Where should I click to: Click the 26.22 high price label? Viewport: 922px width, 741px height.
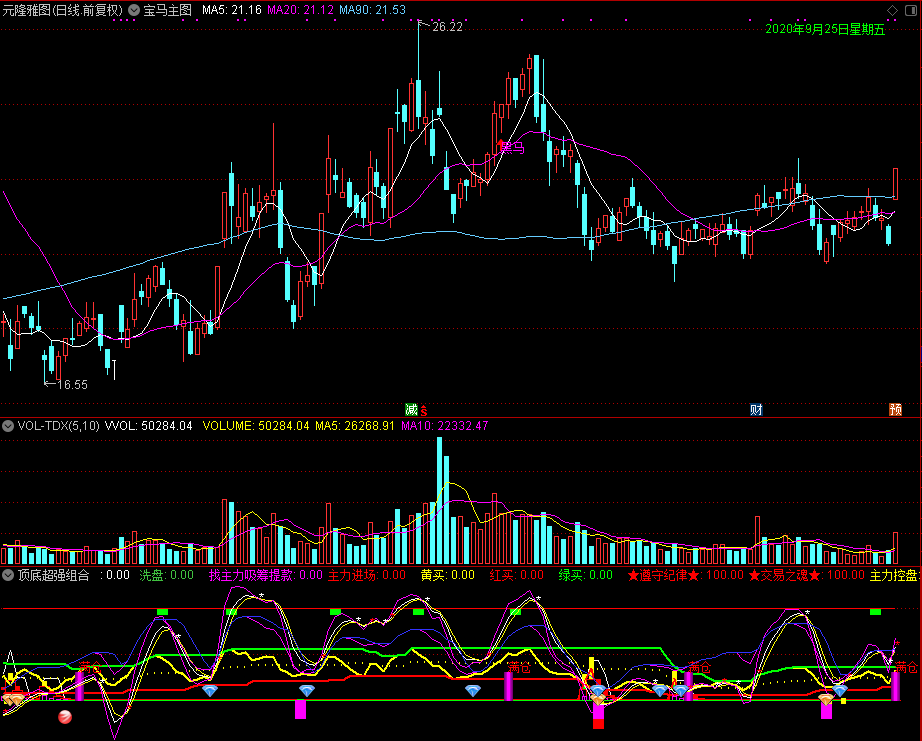(447, 27)
